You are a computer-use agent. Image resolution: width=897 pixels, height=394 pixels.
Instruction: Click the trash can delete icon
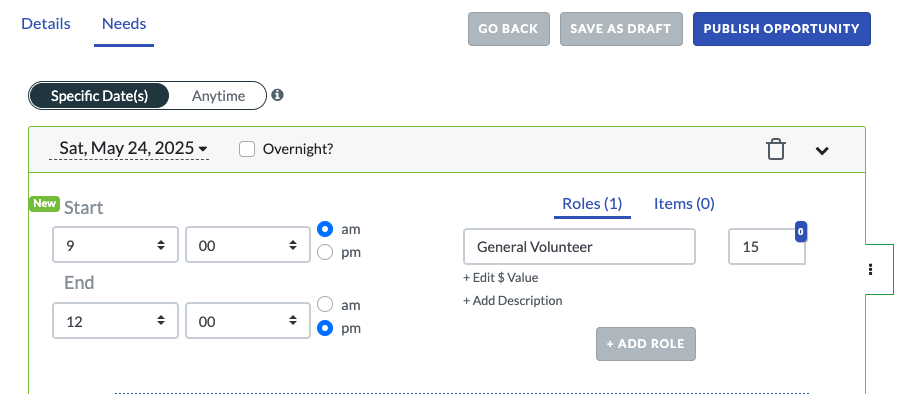776,149
